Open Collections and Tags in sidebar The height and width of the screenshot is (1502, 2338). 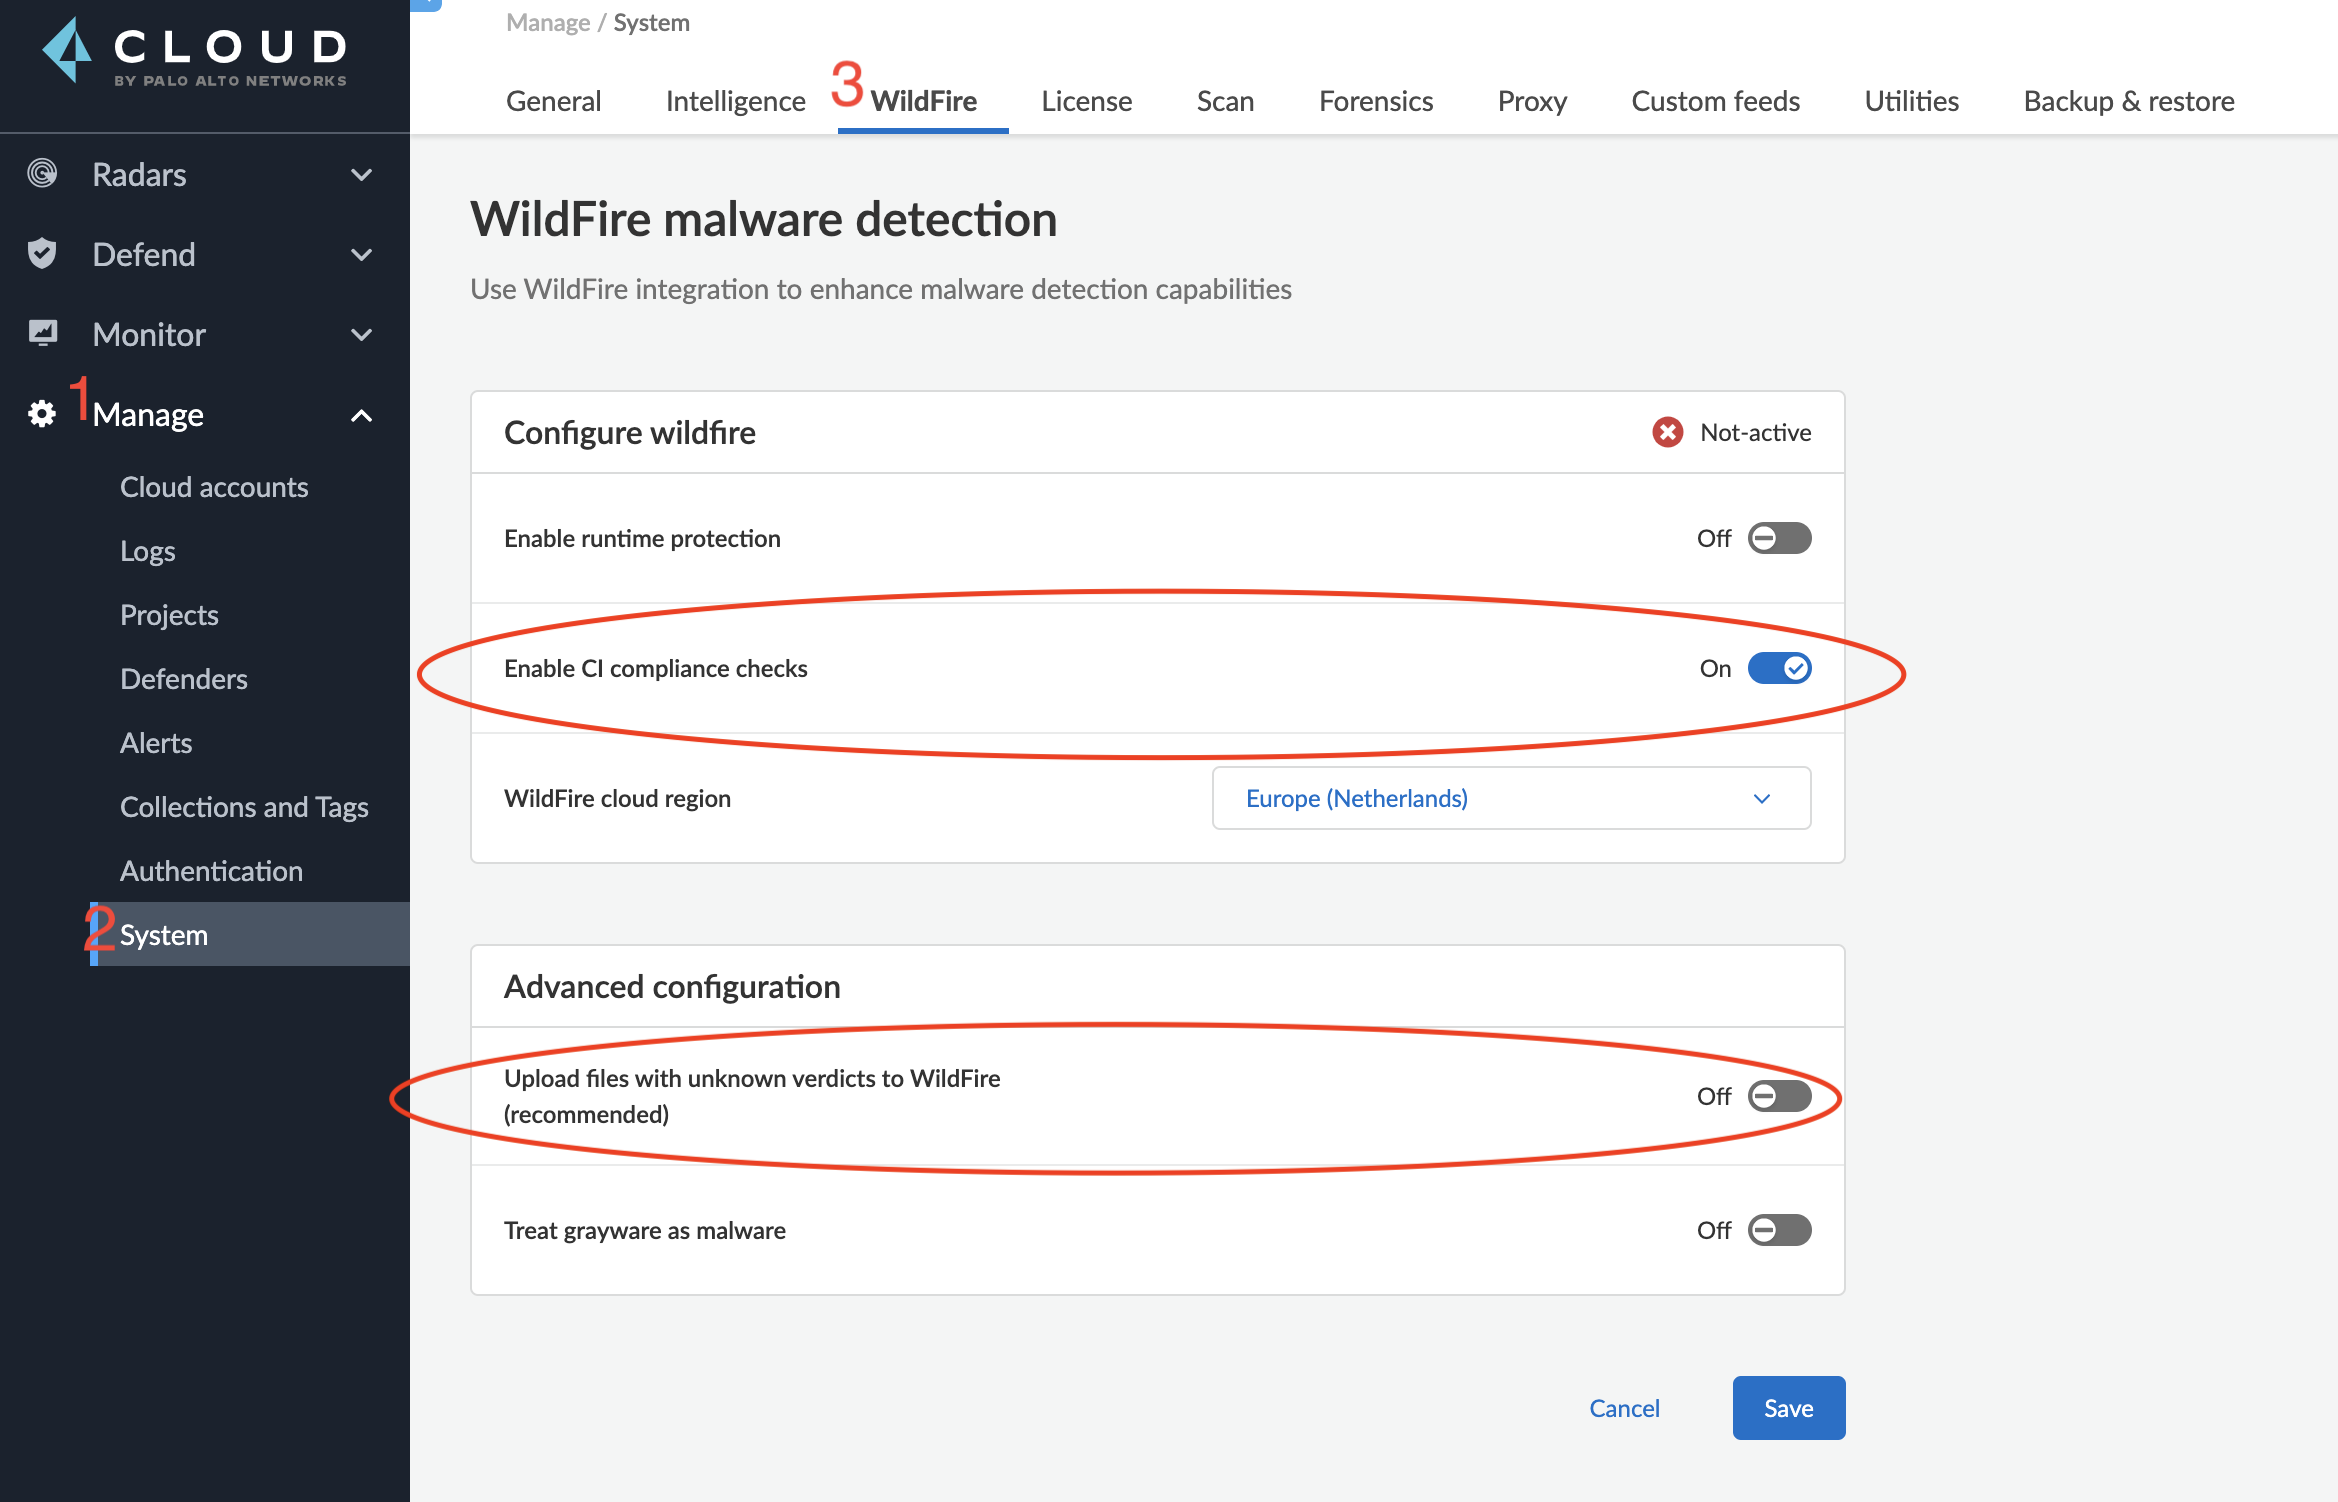[244, 807]
